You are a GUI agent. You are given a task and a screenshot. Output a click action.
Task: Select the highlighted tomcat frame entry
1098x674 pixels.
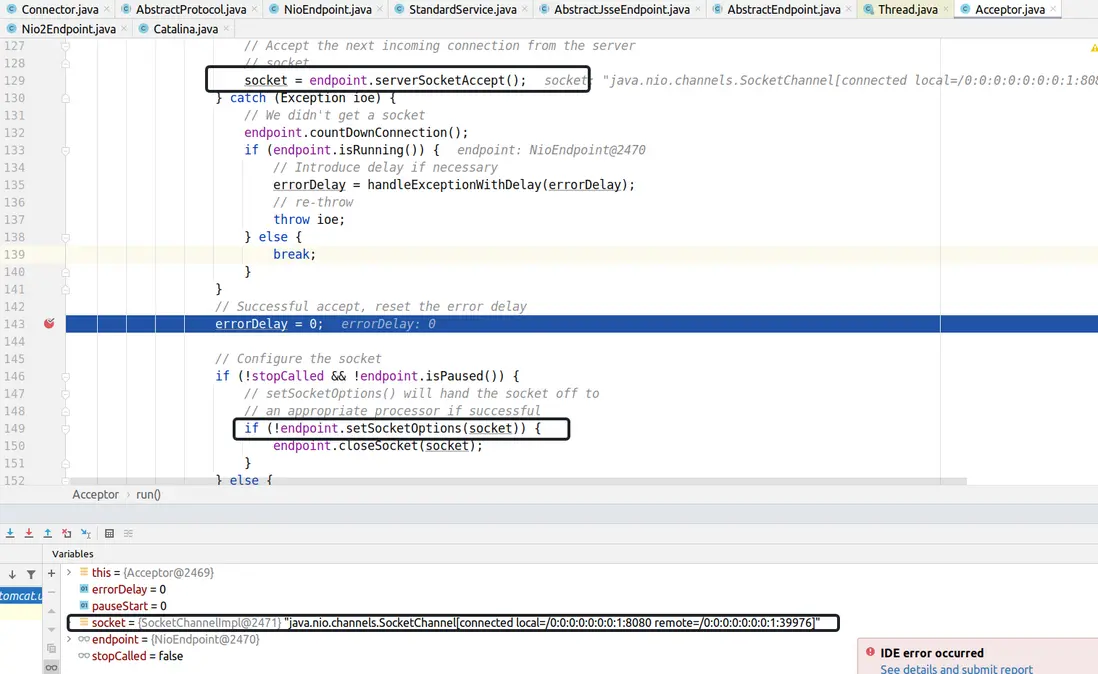coord(21,596)
